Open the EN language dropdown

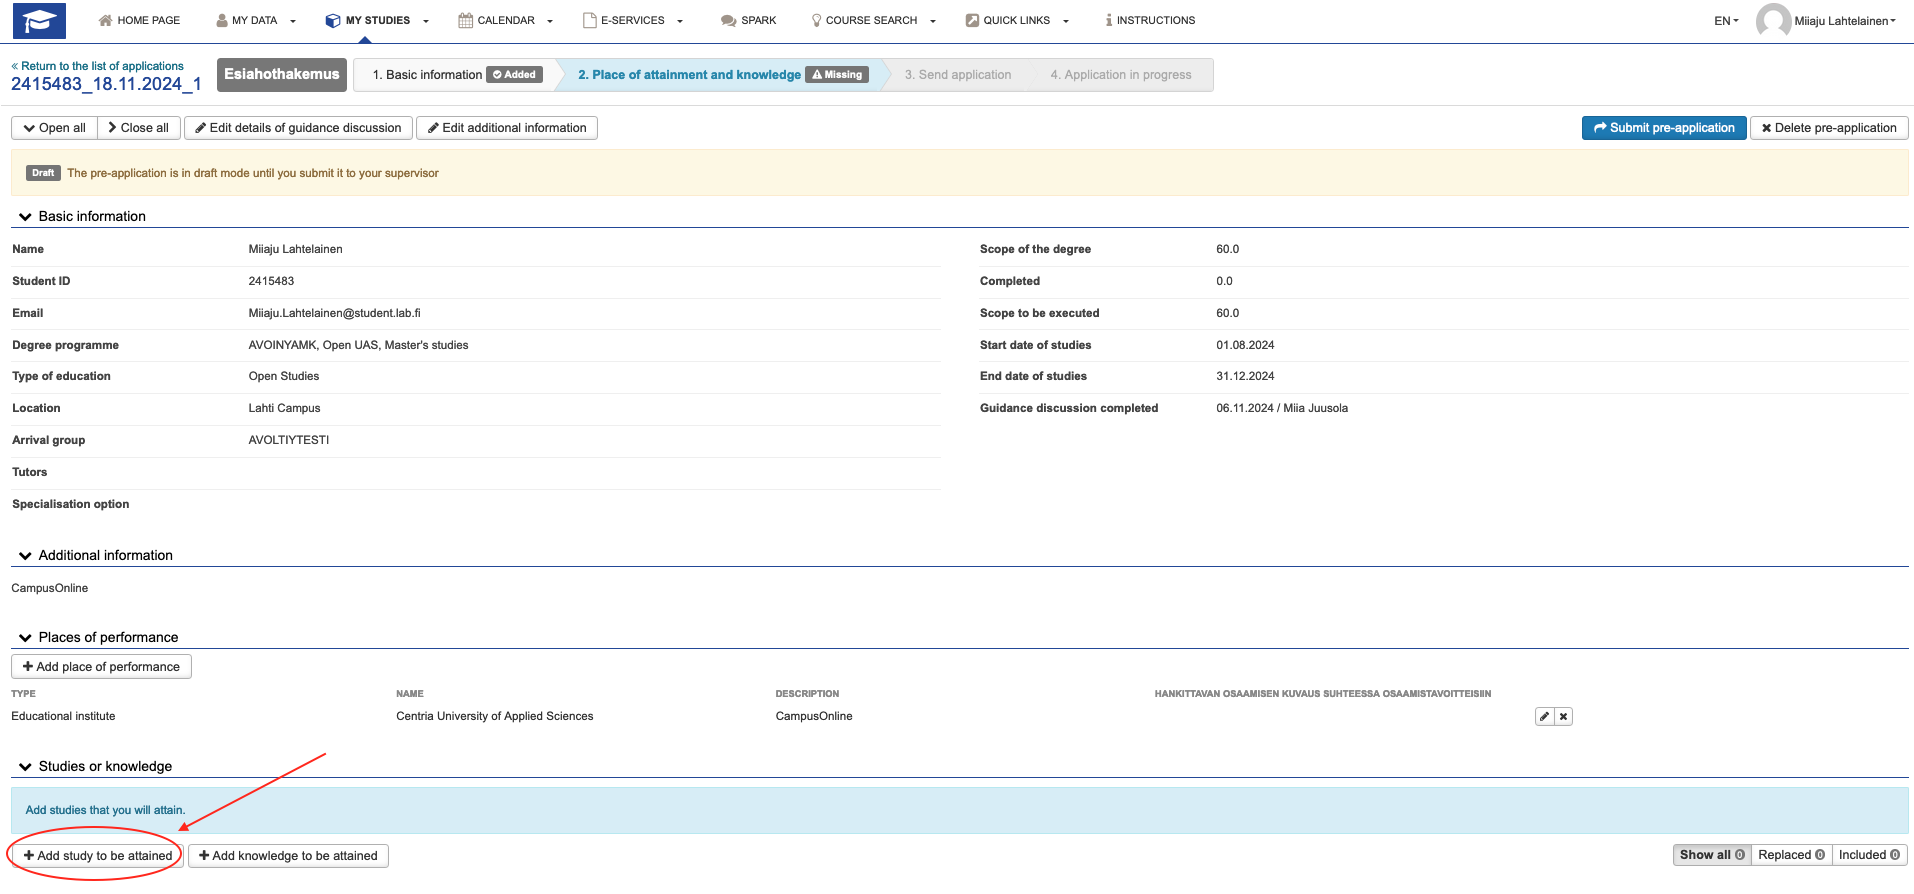coord(1726,21)
